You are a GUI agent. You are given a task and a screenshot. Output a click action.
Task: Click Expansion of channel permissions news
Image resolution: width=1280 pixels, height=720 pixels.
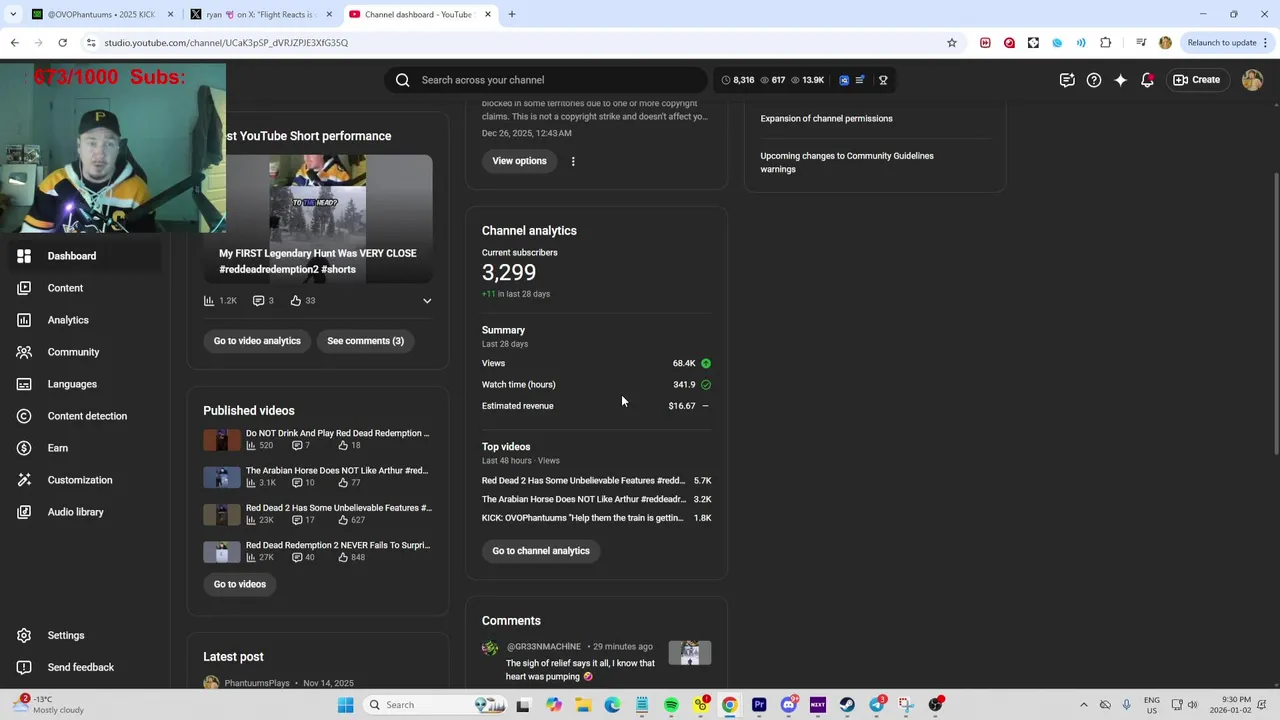[826, 118]
